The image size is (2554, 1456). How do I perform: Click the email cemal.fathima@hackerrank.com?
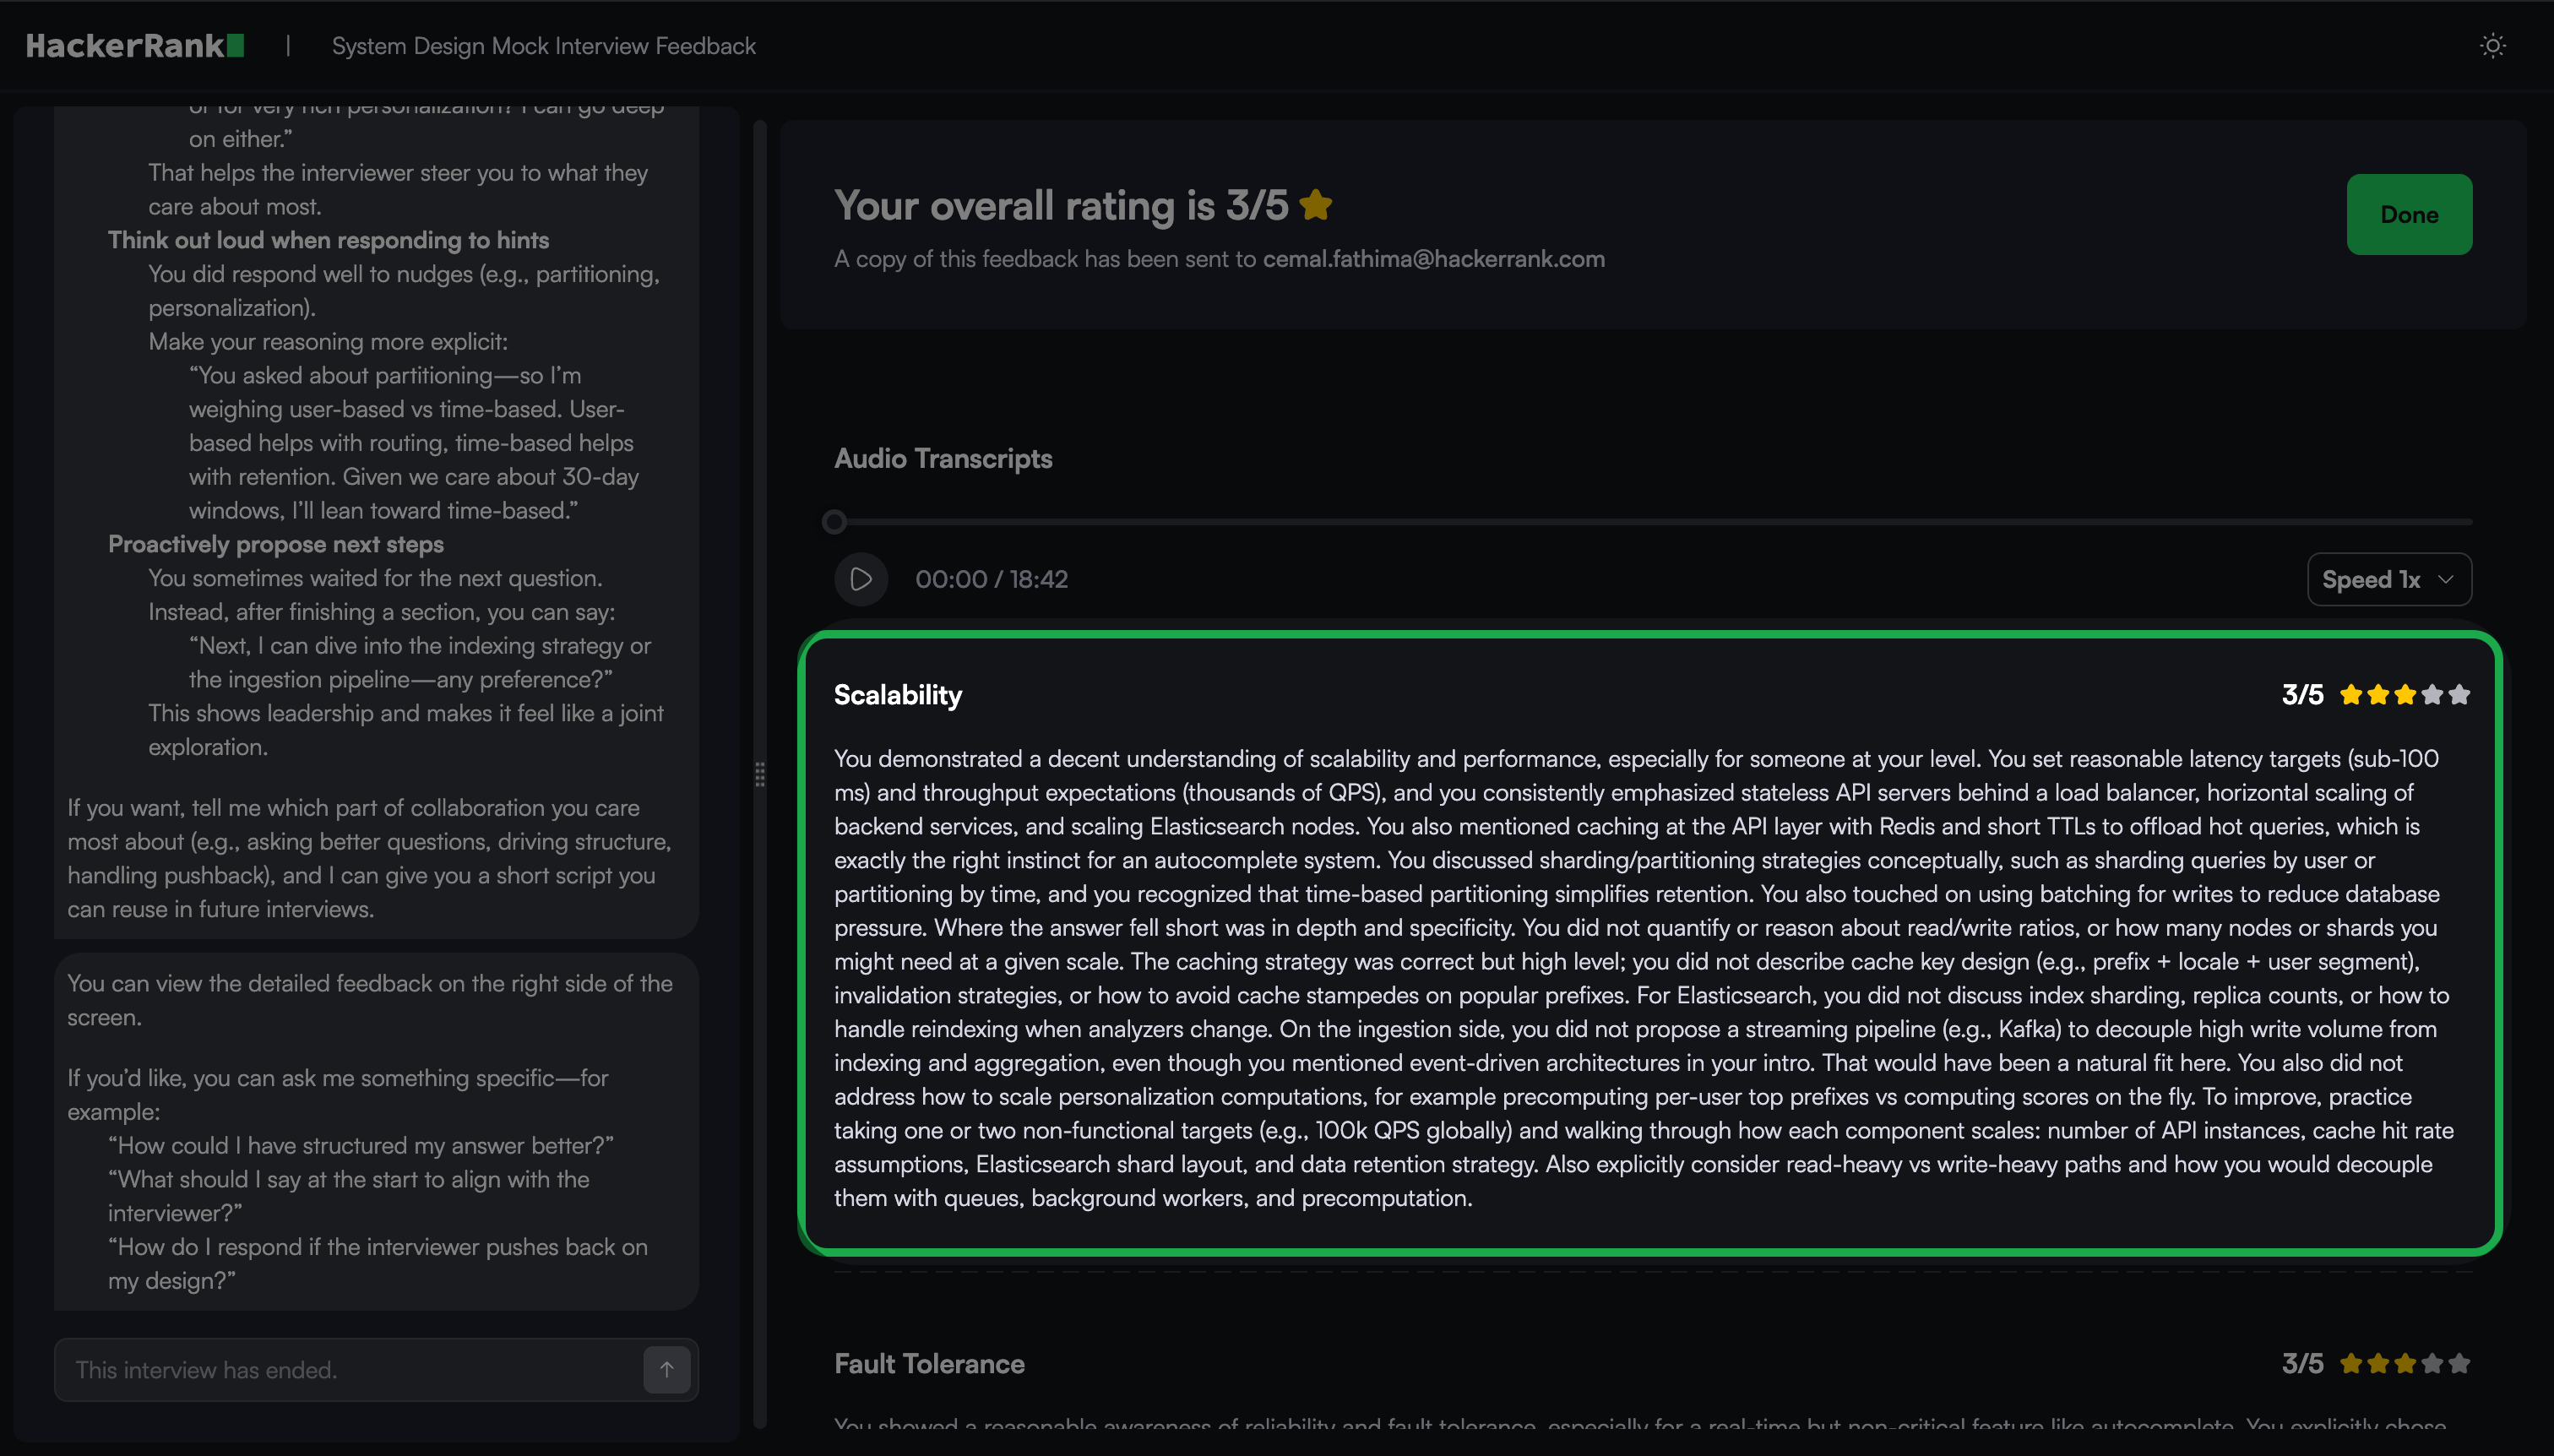tap(1433, 259)
